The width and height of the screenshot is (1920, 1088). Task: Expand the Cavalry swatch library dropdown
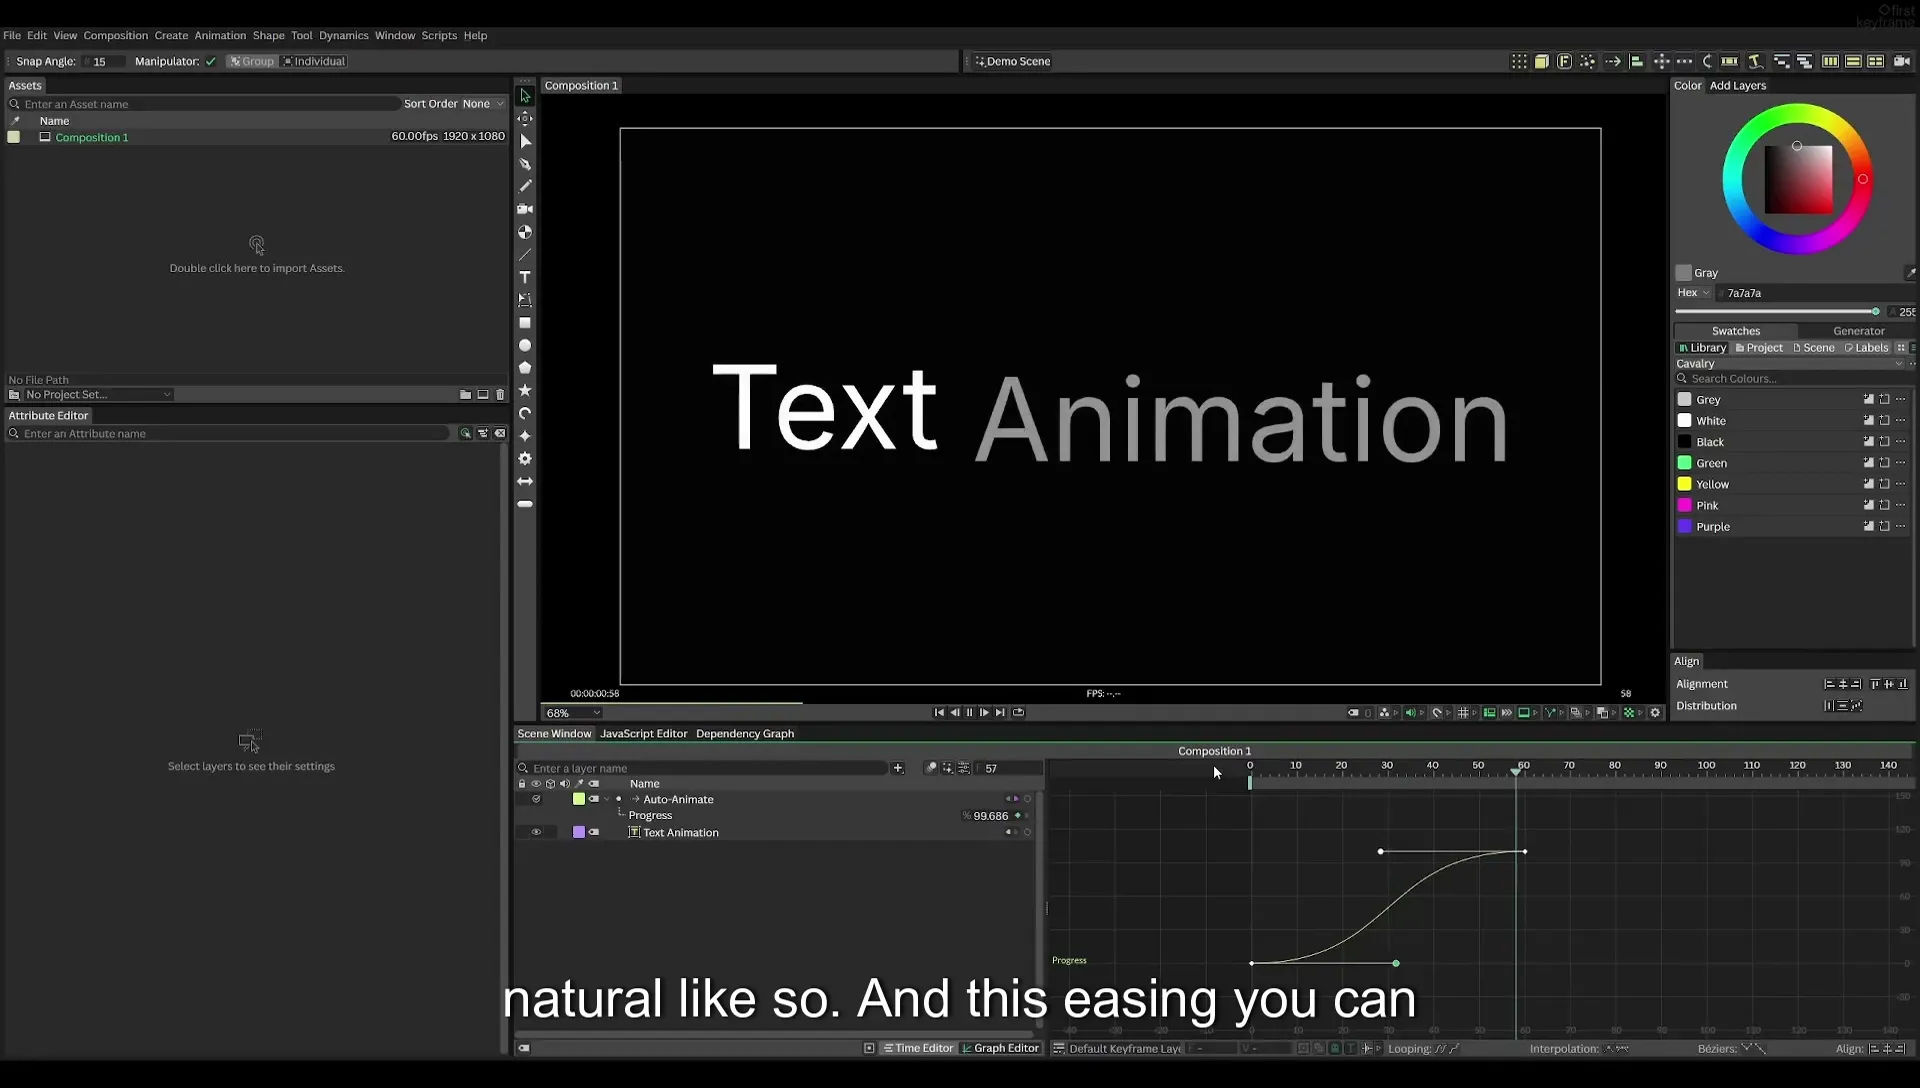click(x=1790, y=364)
